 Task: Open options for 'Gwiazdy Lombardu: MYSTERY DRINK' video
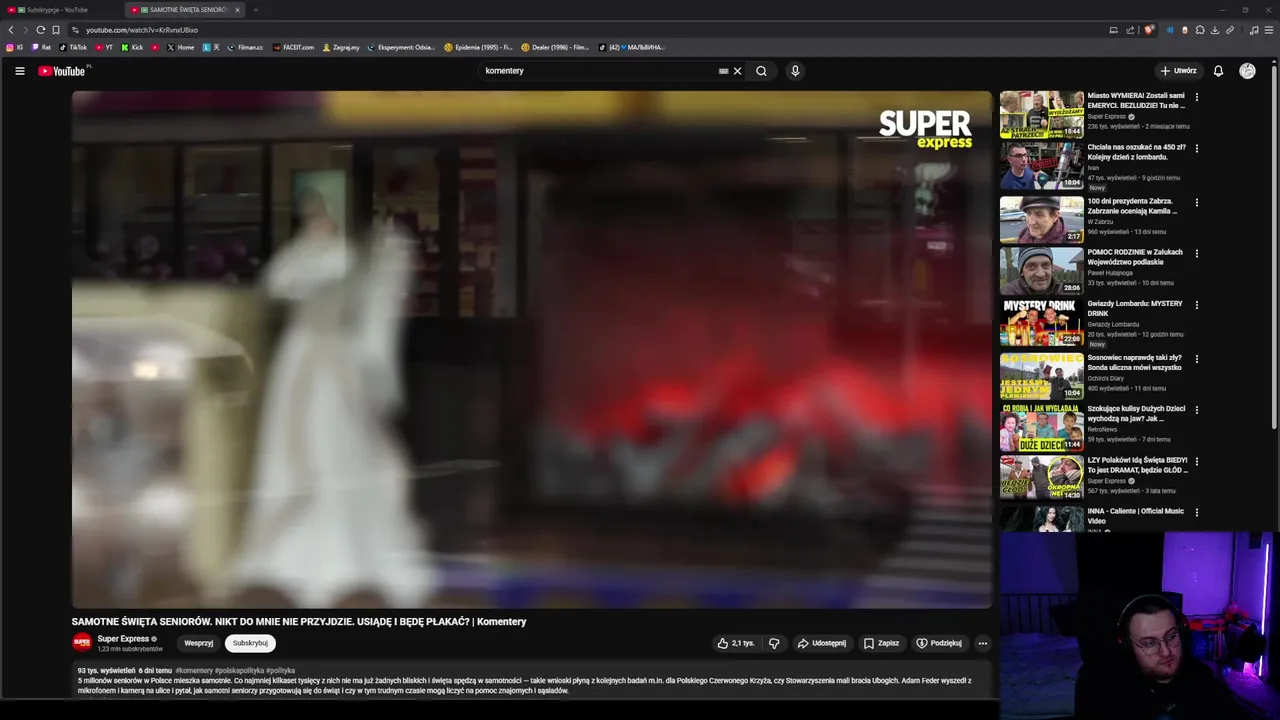pyautogui.click(x=1196, y=305)
